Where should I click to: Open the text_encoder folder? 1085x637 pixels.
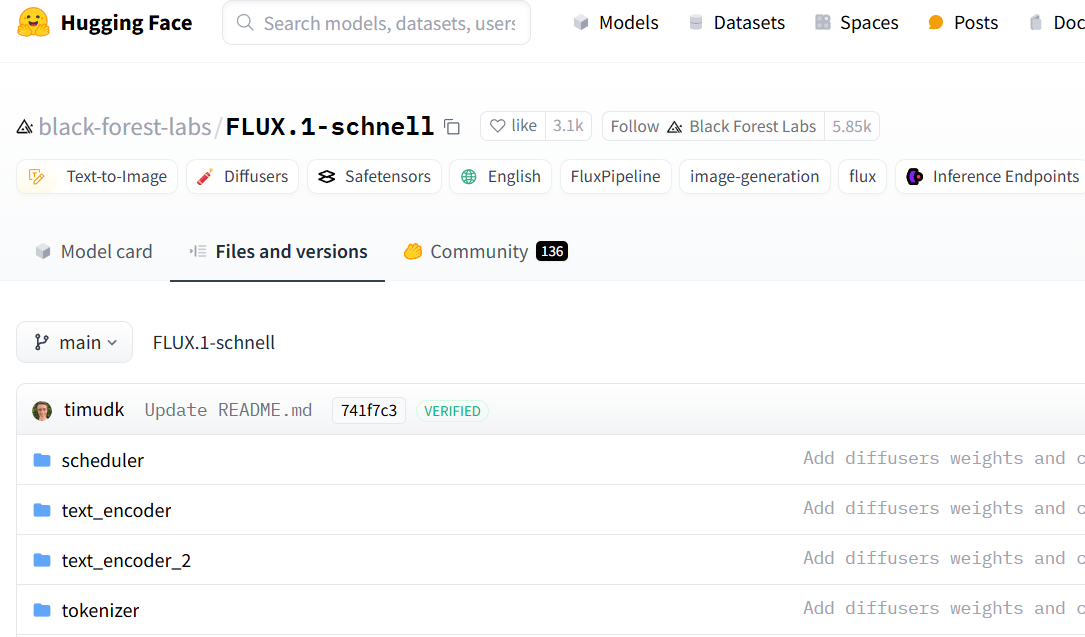(116, 510)
